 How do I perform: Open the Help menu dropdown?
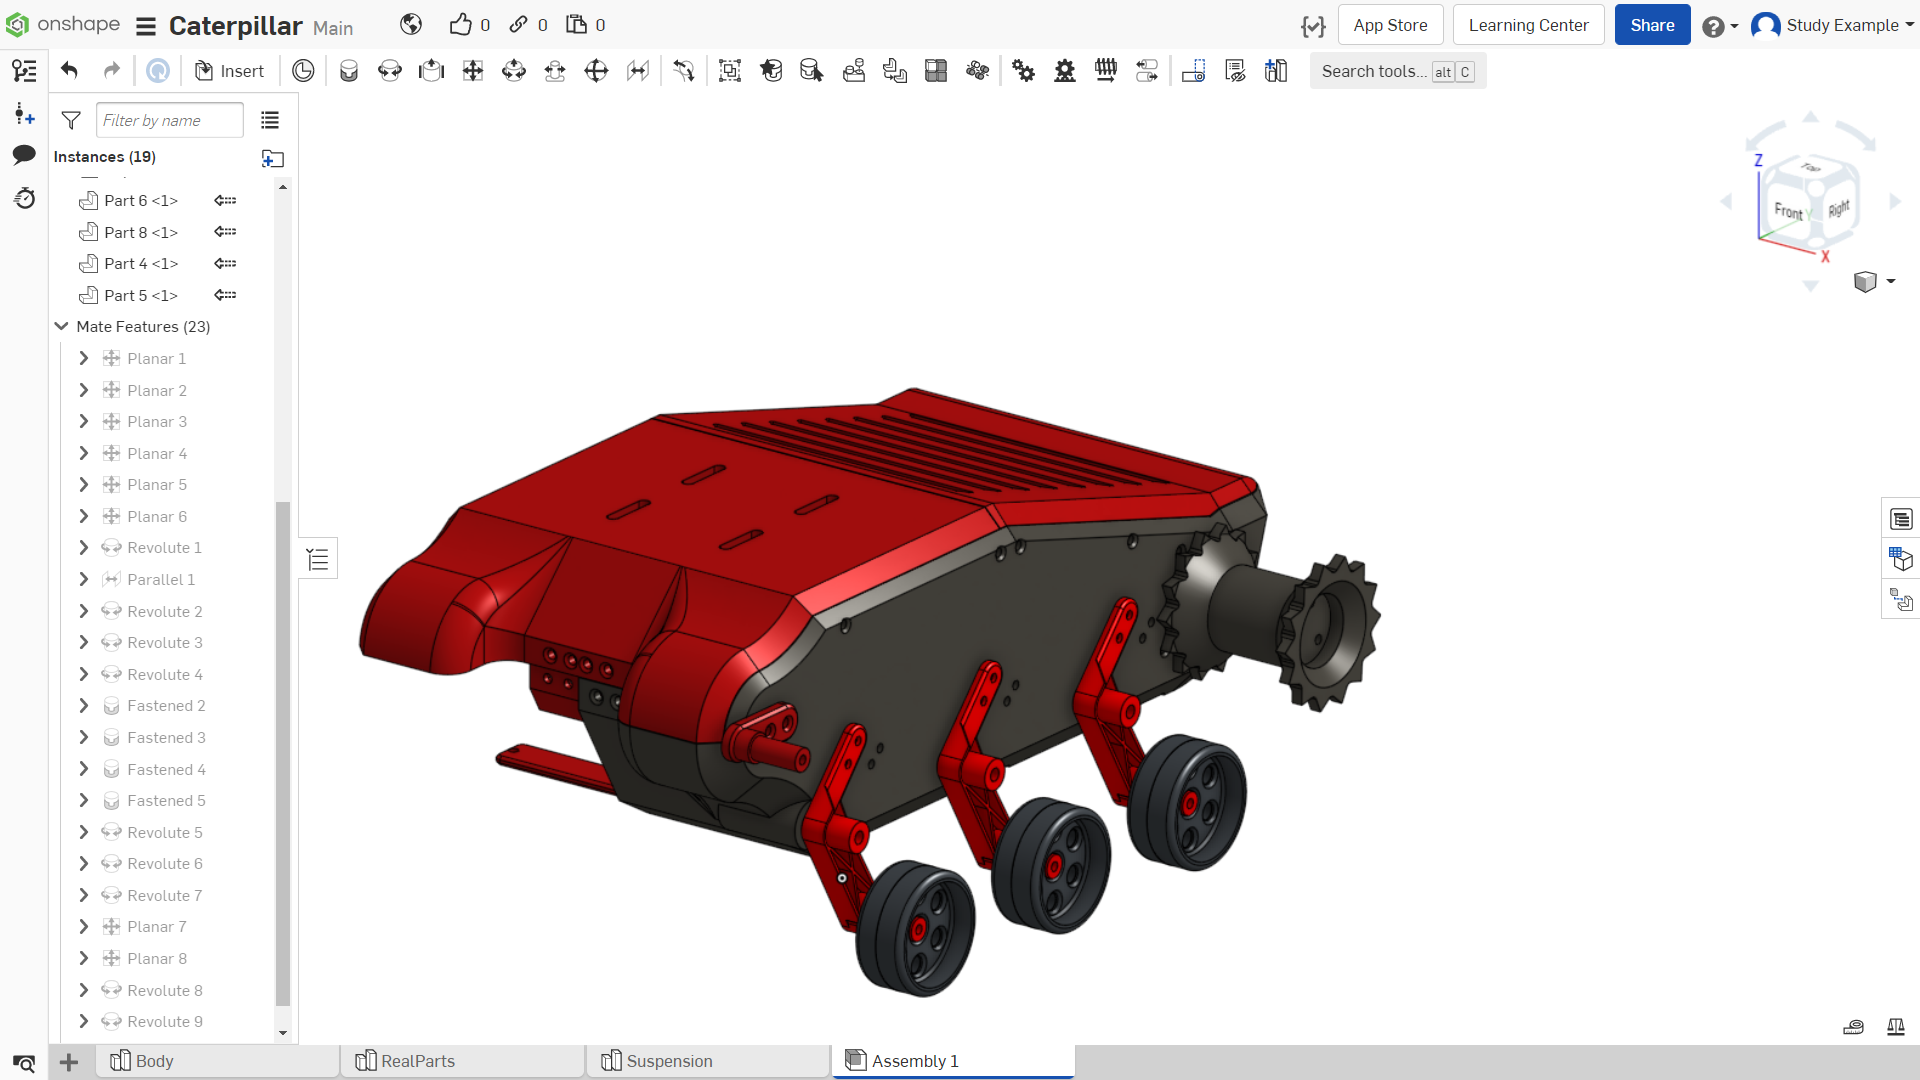coord(1720,26)
